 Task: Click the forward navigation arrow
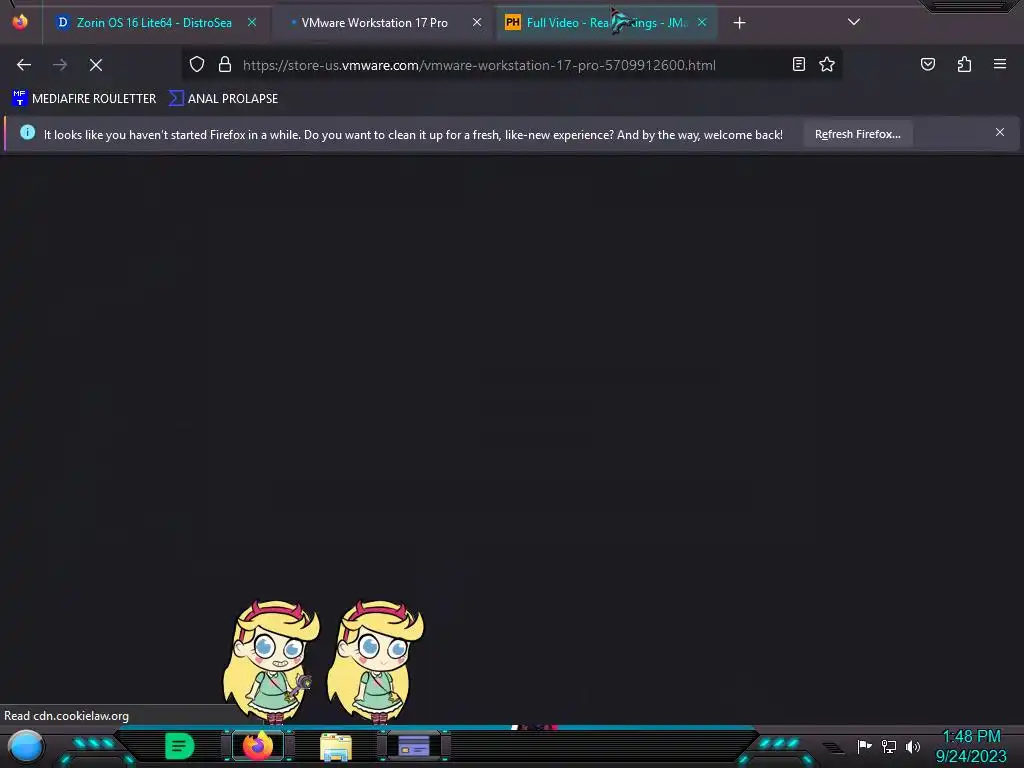pos(59,65)
